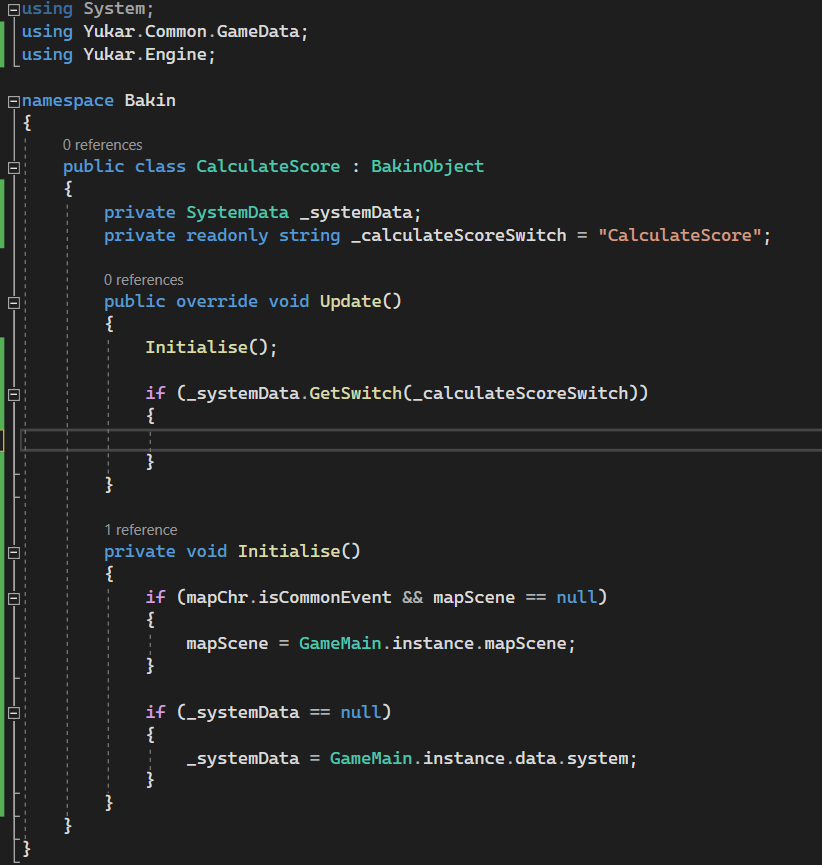The image size is (822, 865).
Task: Click the "CalculateScore" string literal
Action: pos(680,235)
